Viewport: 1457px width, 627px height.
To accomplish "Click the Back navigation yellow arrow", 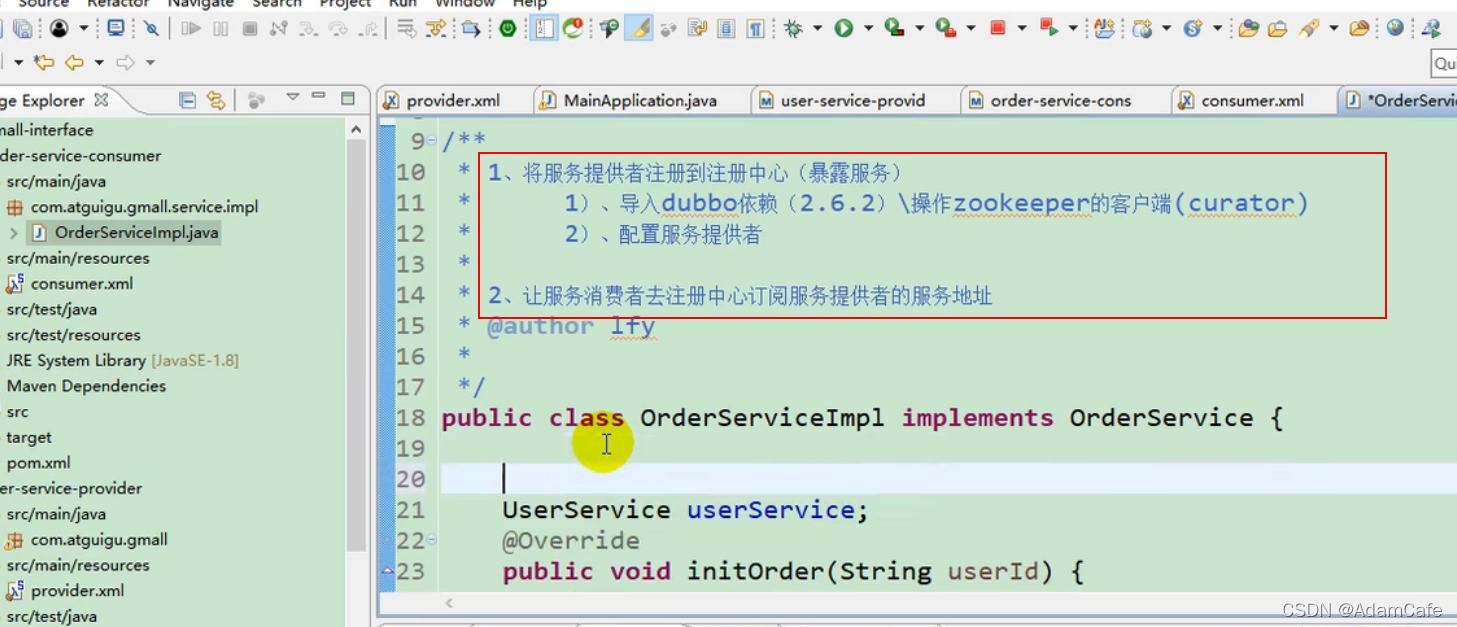I will (74, 63).
